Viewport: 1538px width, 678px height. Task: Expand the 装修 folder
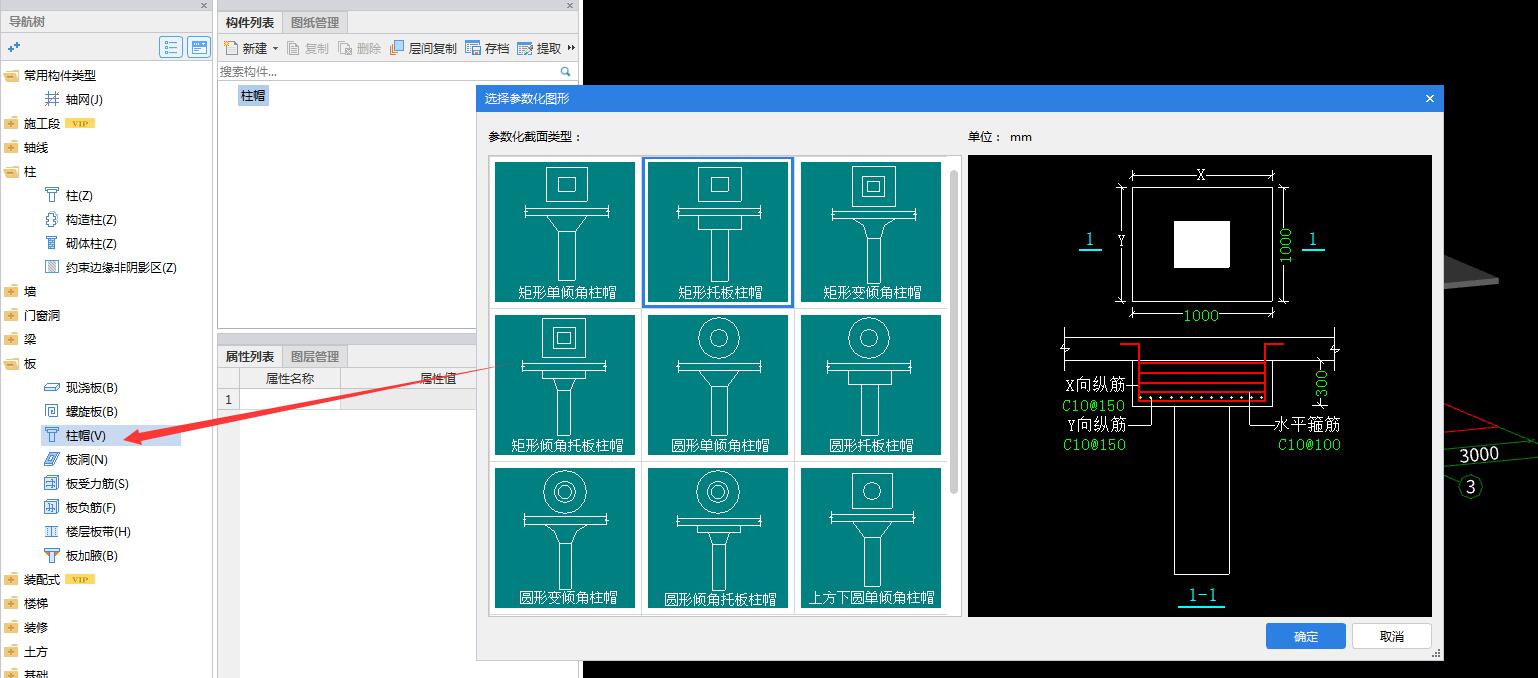11,627
